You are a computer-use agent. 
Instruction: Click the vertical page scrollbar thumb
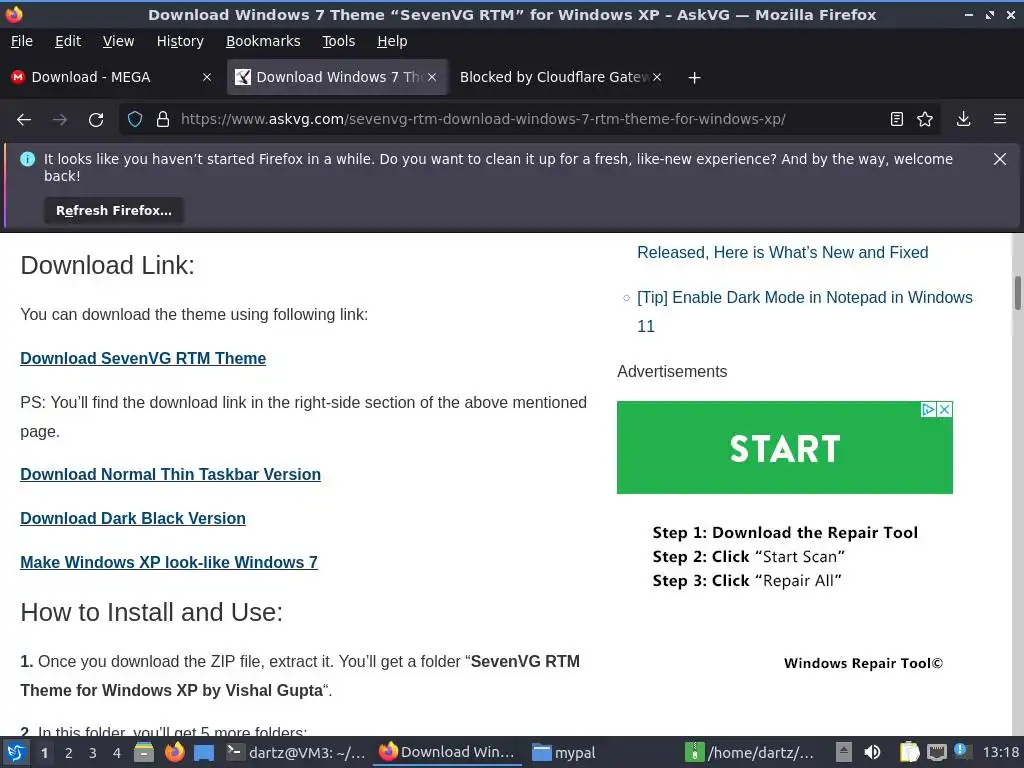[x=1017, y=293]
